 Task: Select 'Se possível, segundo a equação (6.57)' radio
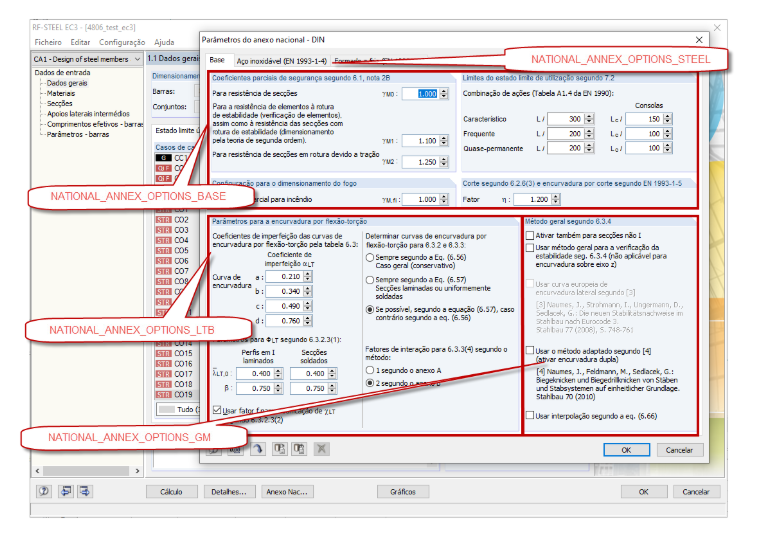tap(370, 309)
